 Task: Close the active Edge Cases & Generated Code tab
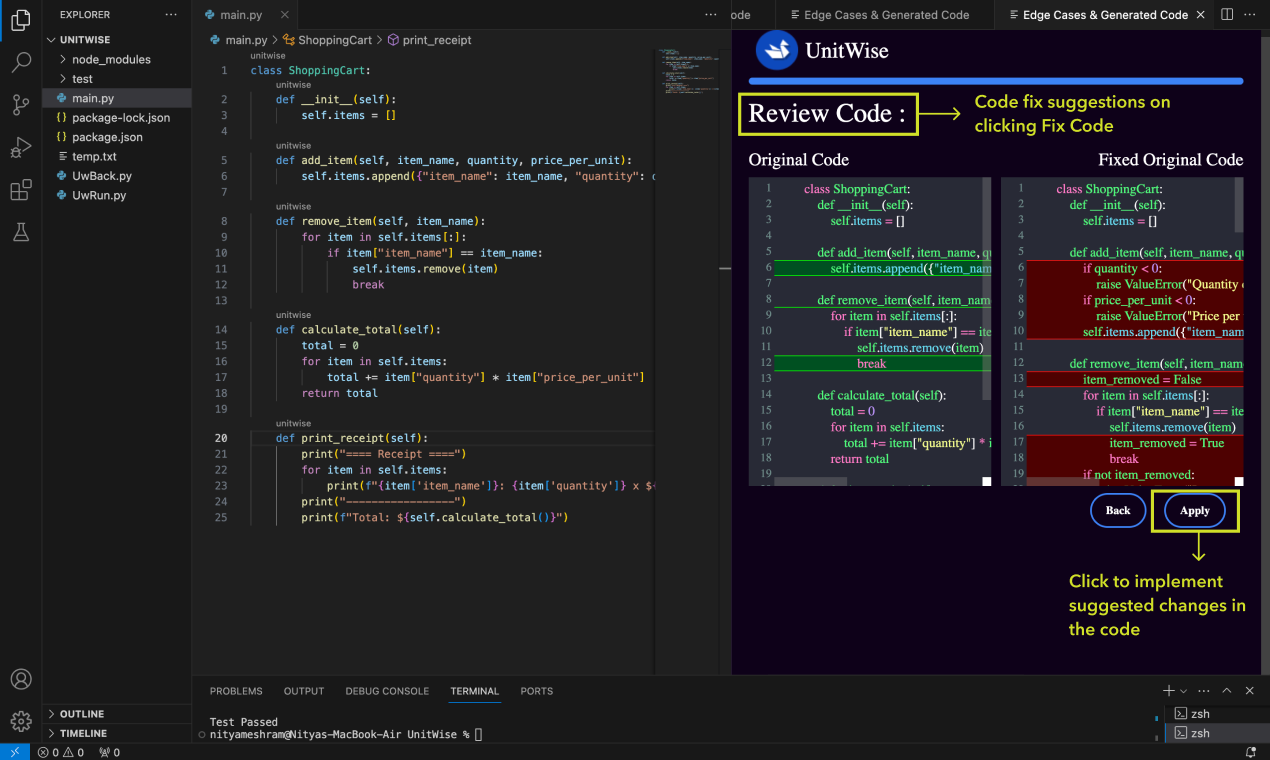click(1200, 15)
